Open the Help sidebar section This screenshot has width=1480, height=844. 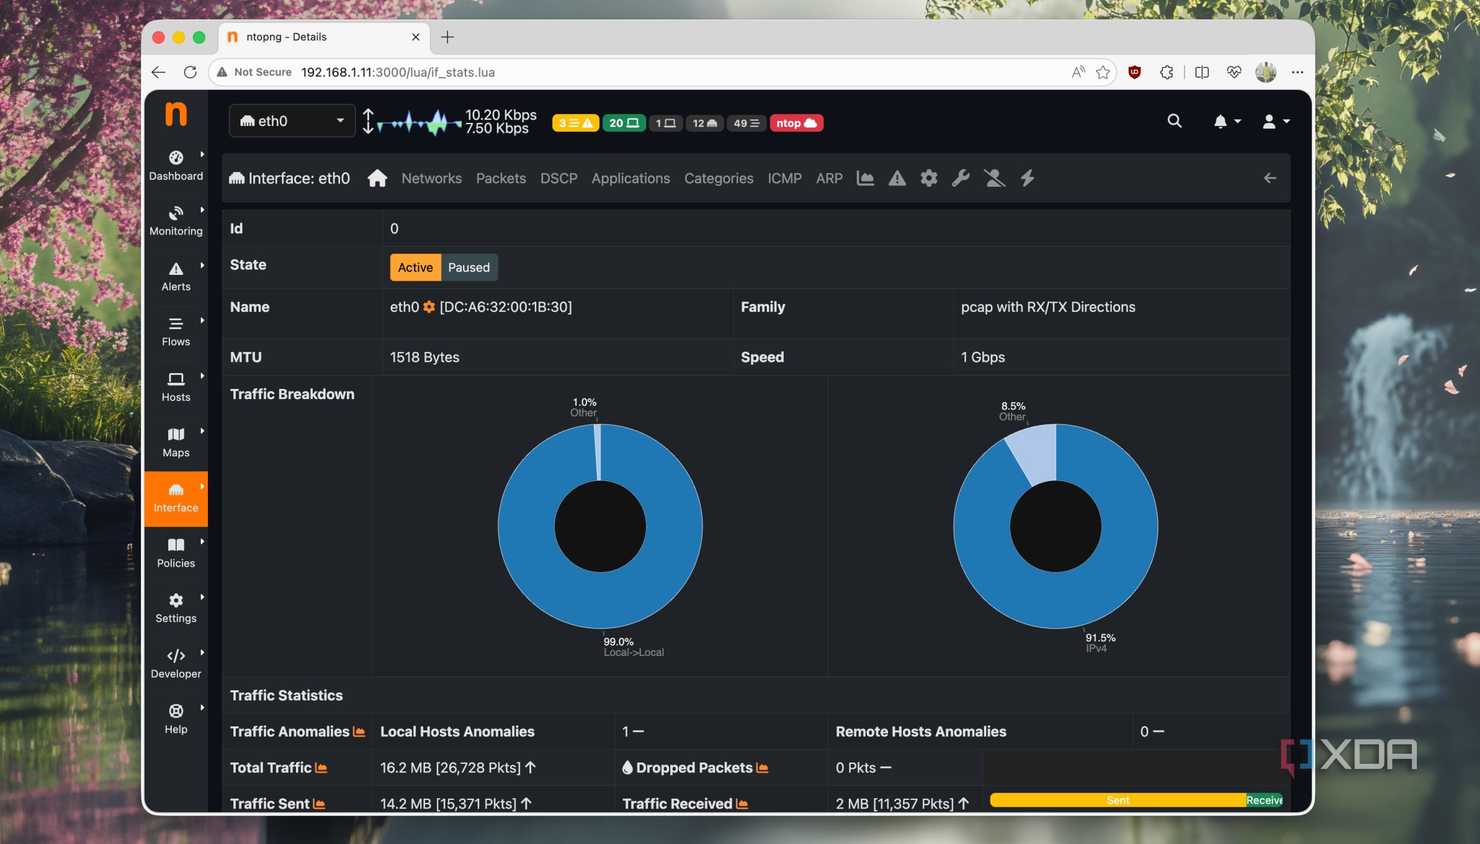(x=176, y=719)
